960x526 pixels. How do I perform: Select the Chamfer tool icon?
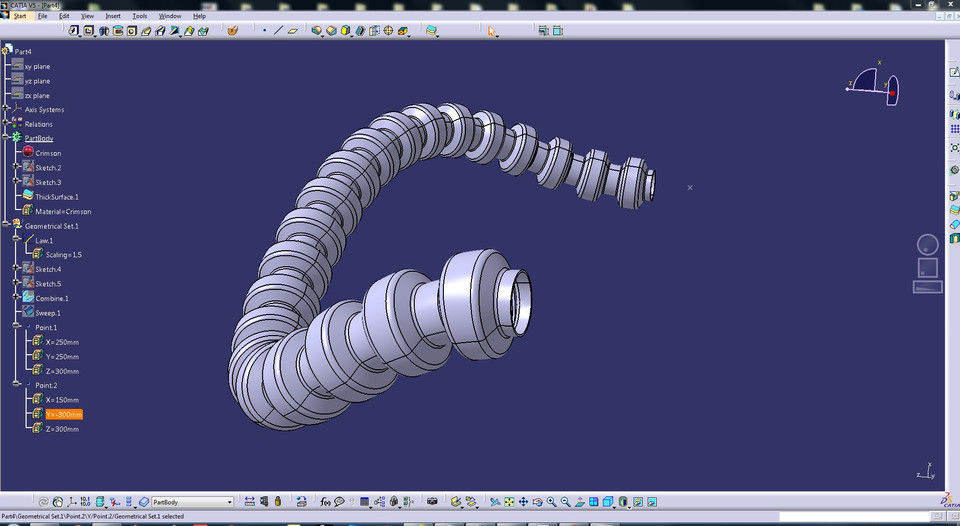pos(331,31)
